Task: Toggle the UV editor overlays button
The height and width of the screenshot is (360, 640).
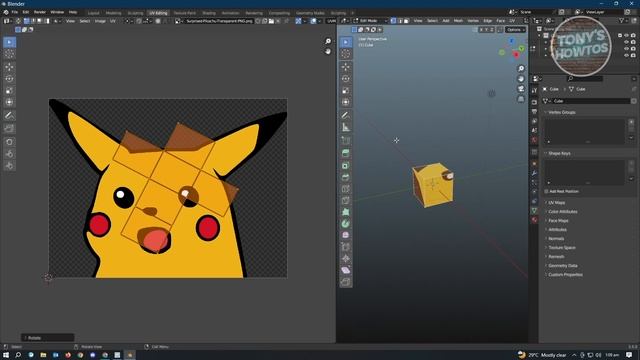Action: point(313,21)
